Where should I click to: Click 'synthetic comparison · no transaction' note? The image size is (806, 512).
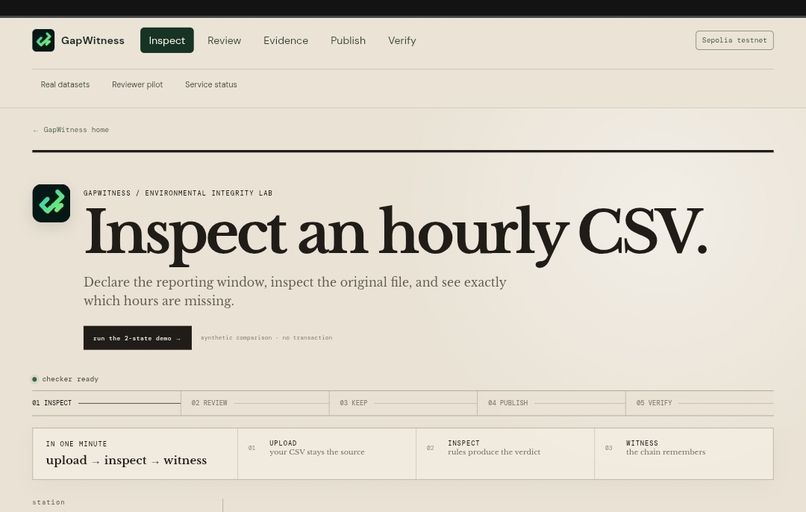[266, 338]
